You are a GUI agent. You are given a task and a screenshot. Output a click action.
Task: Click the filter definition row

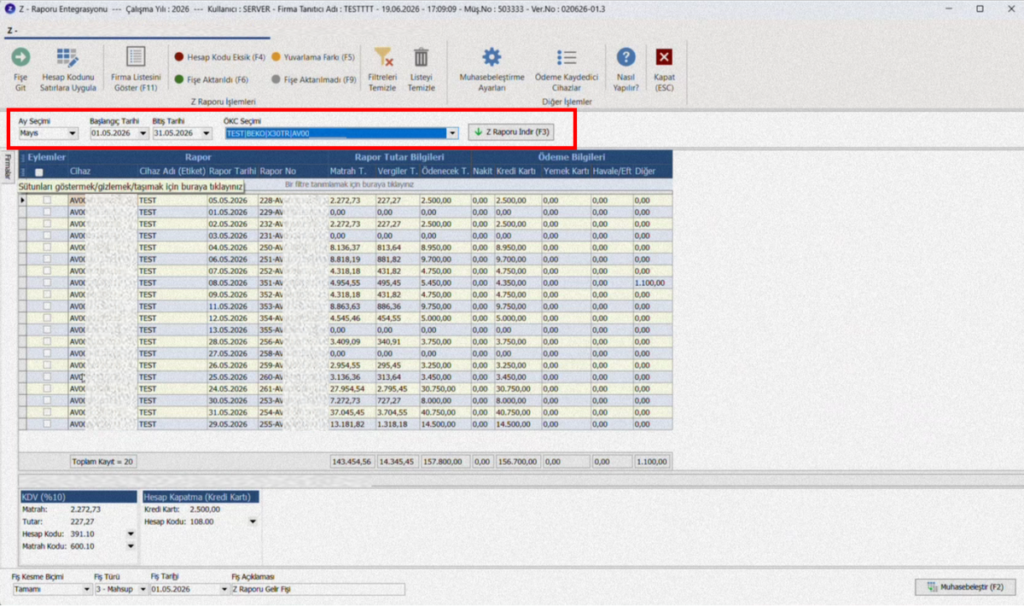(349, 184)
